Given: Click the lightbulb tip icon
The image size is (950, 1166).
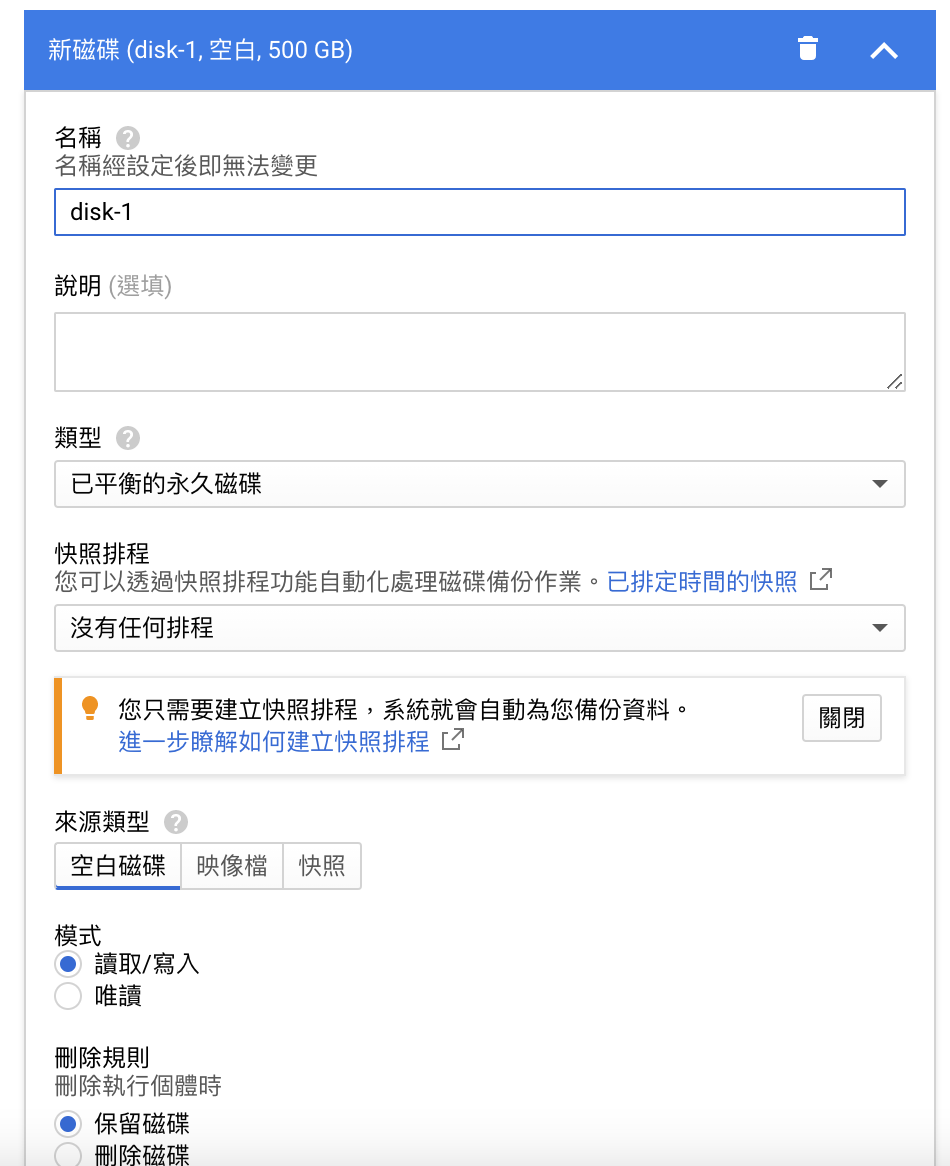Looking at the screenshot, I should (x=90, y=709).
